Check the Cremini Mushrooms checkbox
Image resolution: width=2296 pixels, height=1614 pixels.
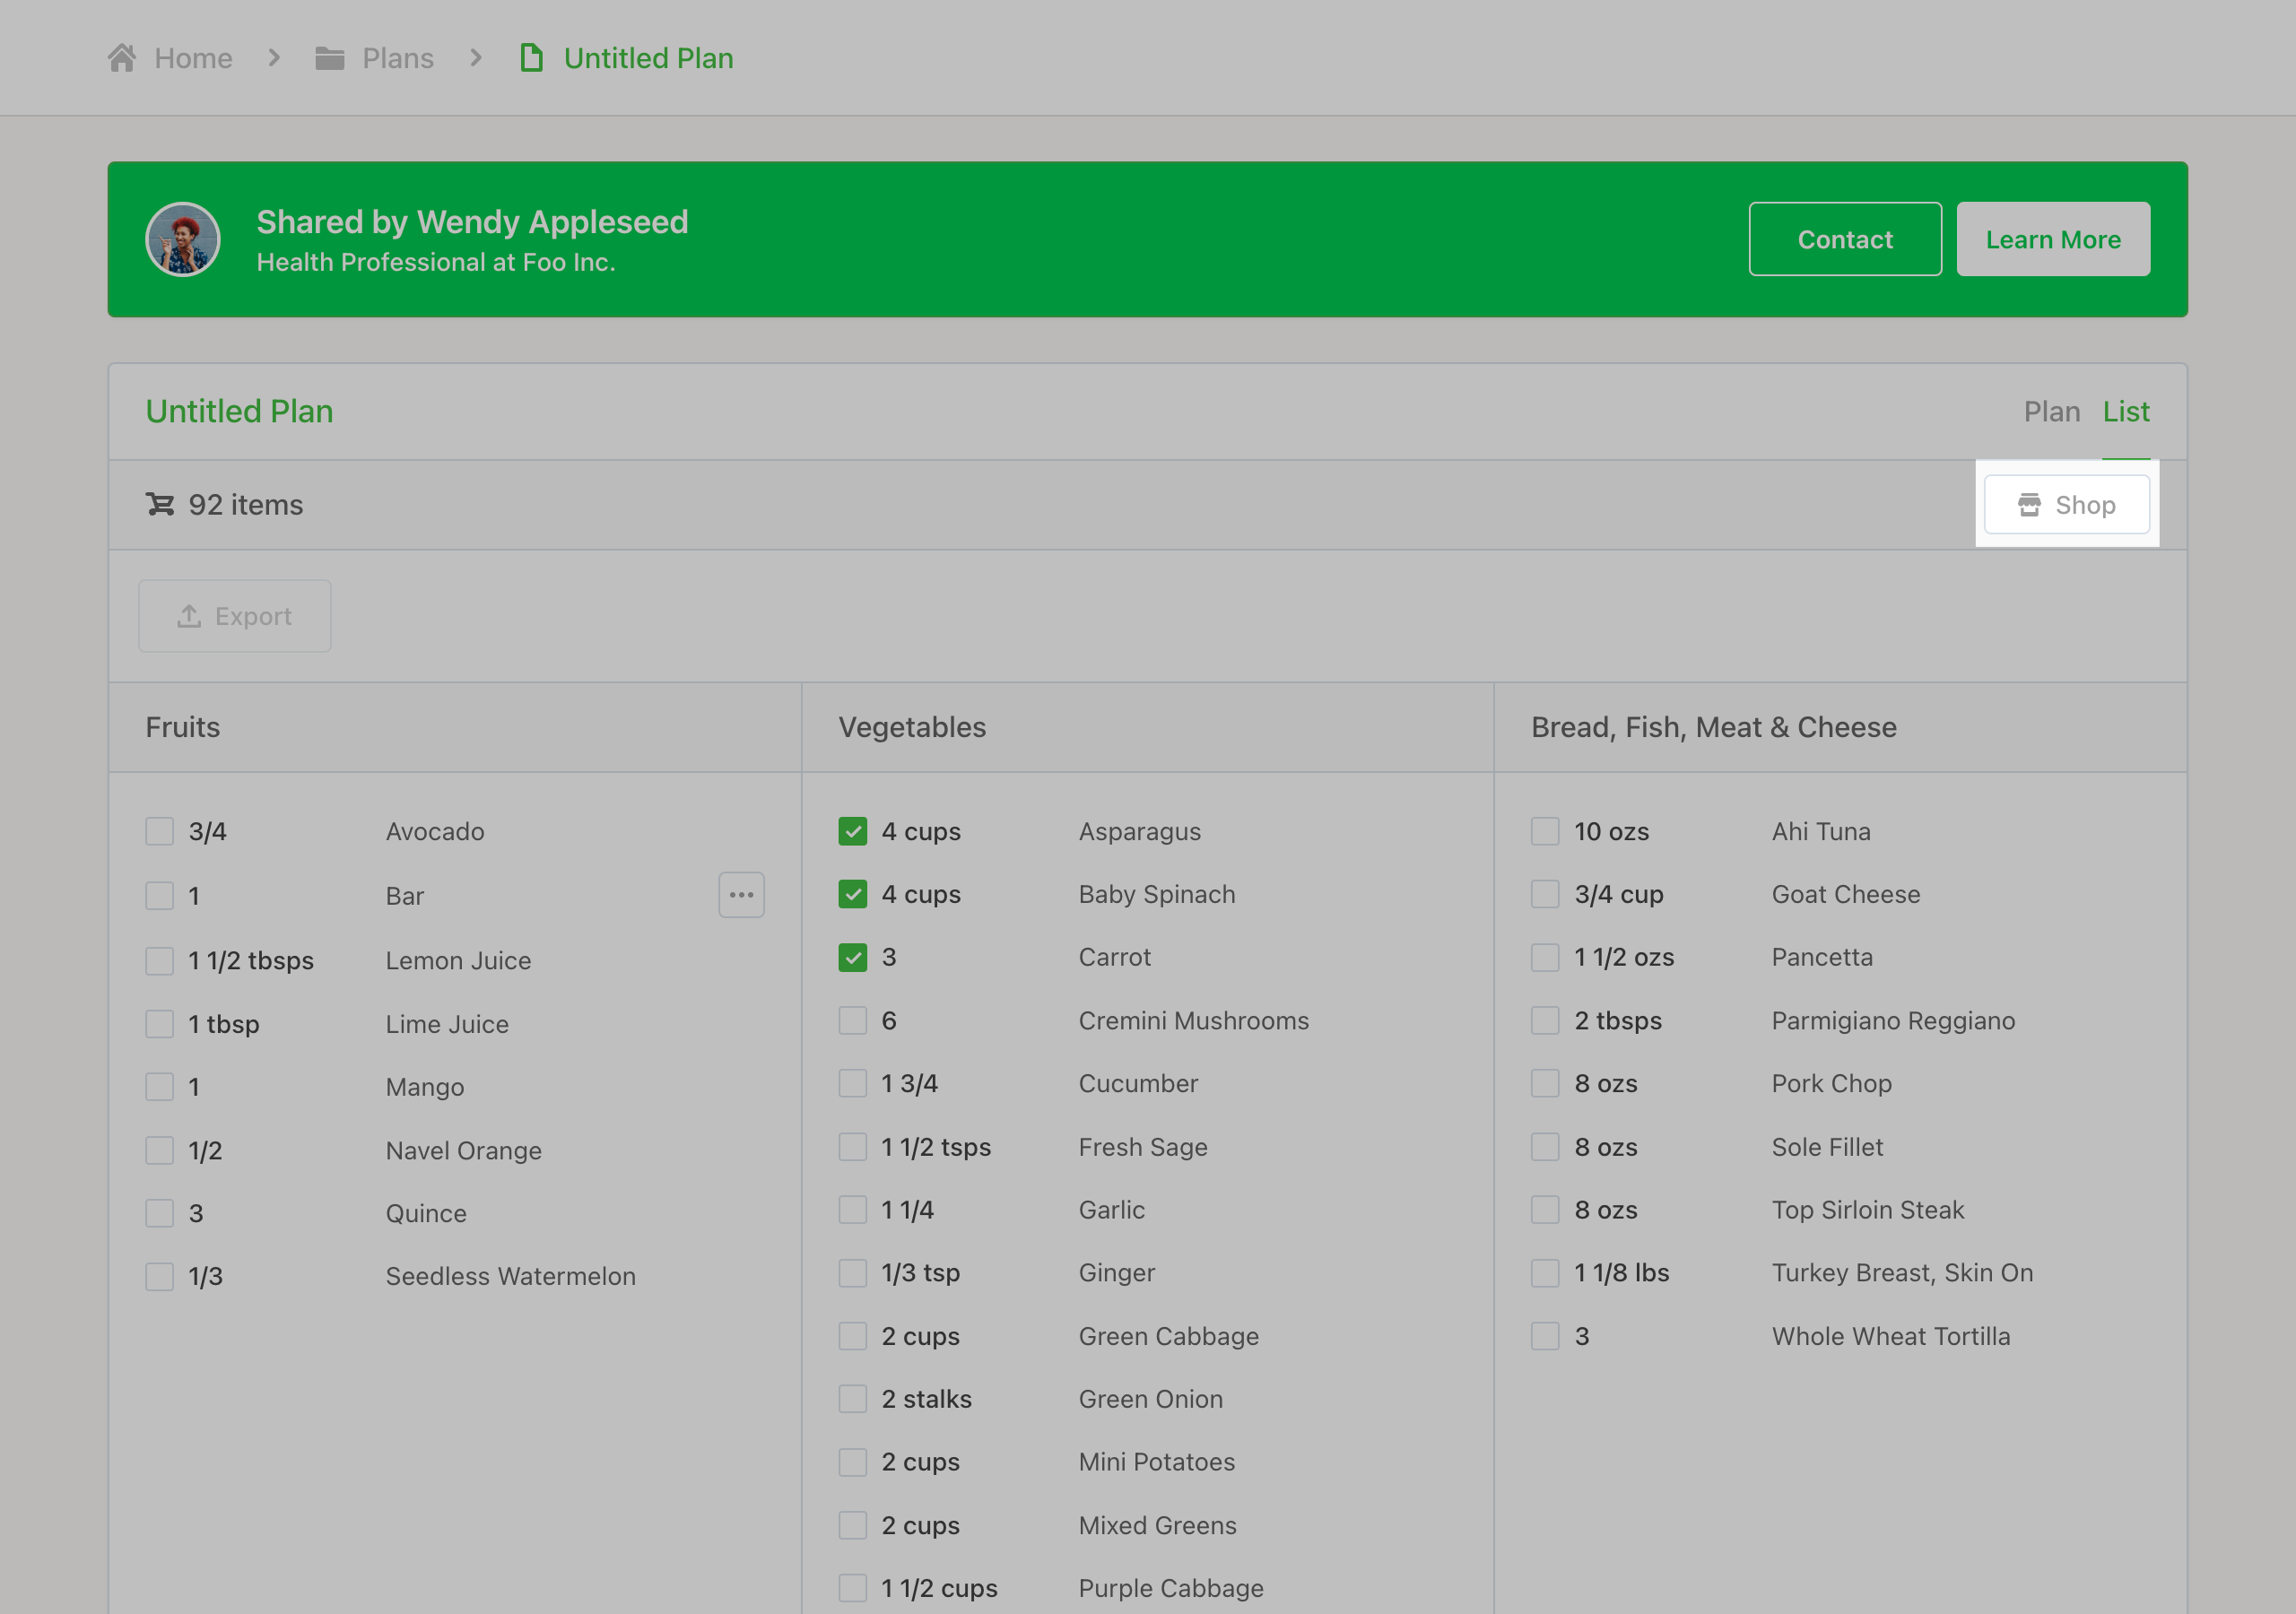coord(852,1020)
